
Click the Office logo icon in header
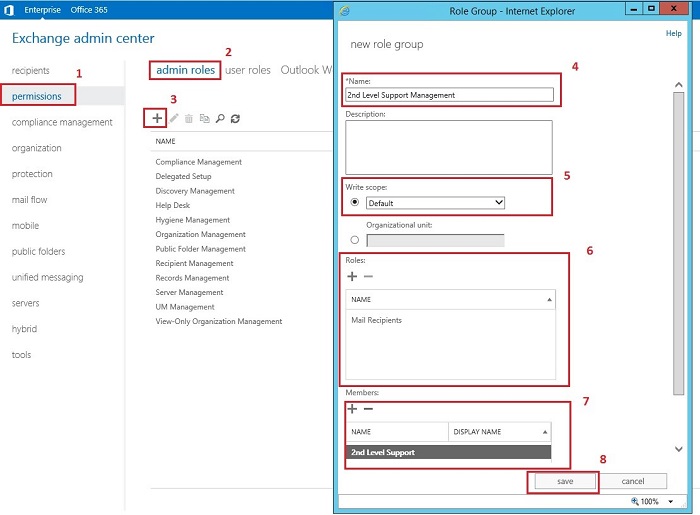click(x=8, y=10)
